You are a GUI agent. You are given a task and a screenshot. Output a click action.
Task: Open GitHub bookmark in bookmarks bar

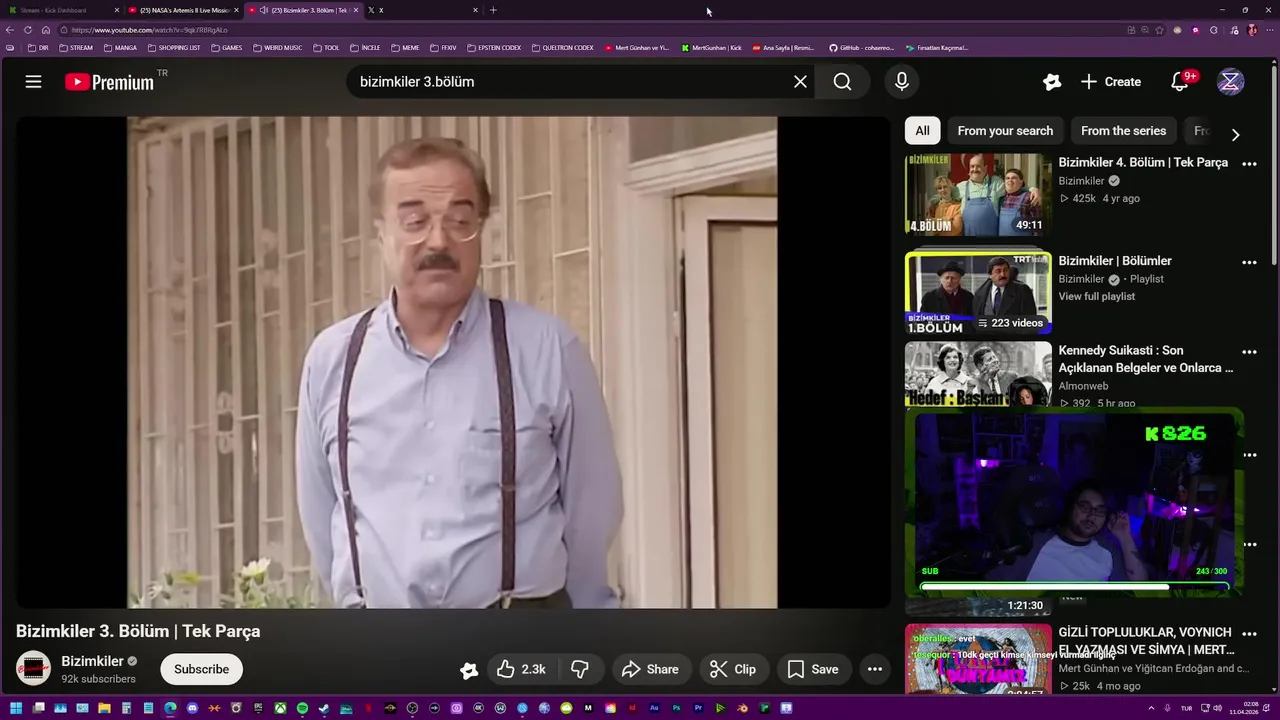[862, 47]
